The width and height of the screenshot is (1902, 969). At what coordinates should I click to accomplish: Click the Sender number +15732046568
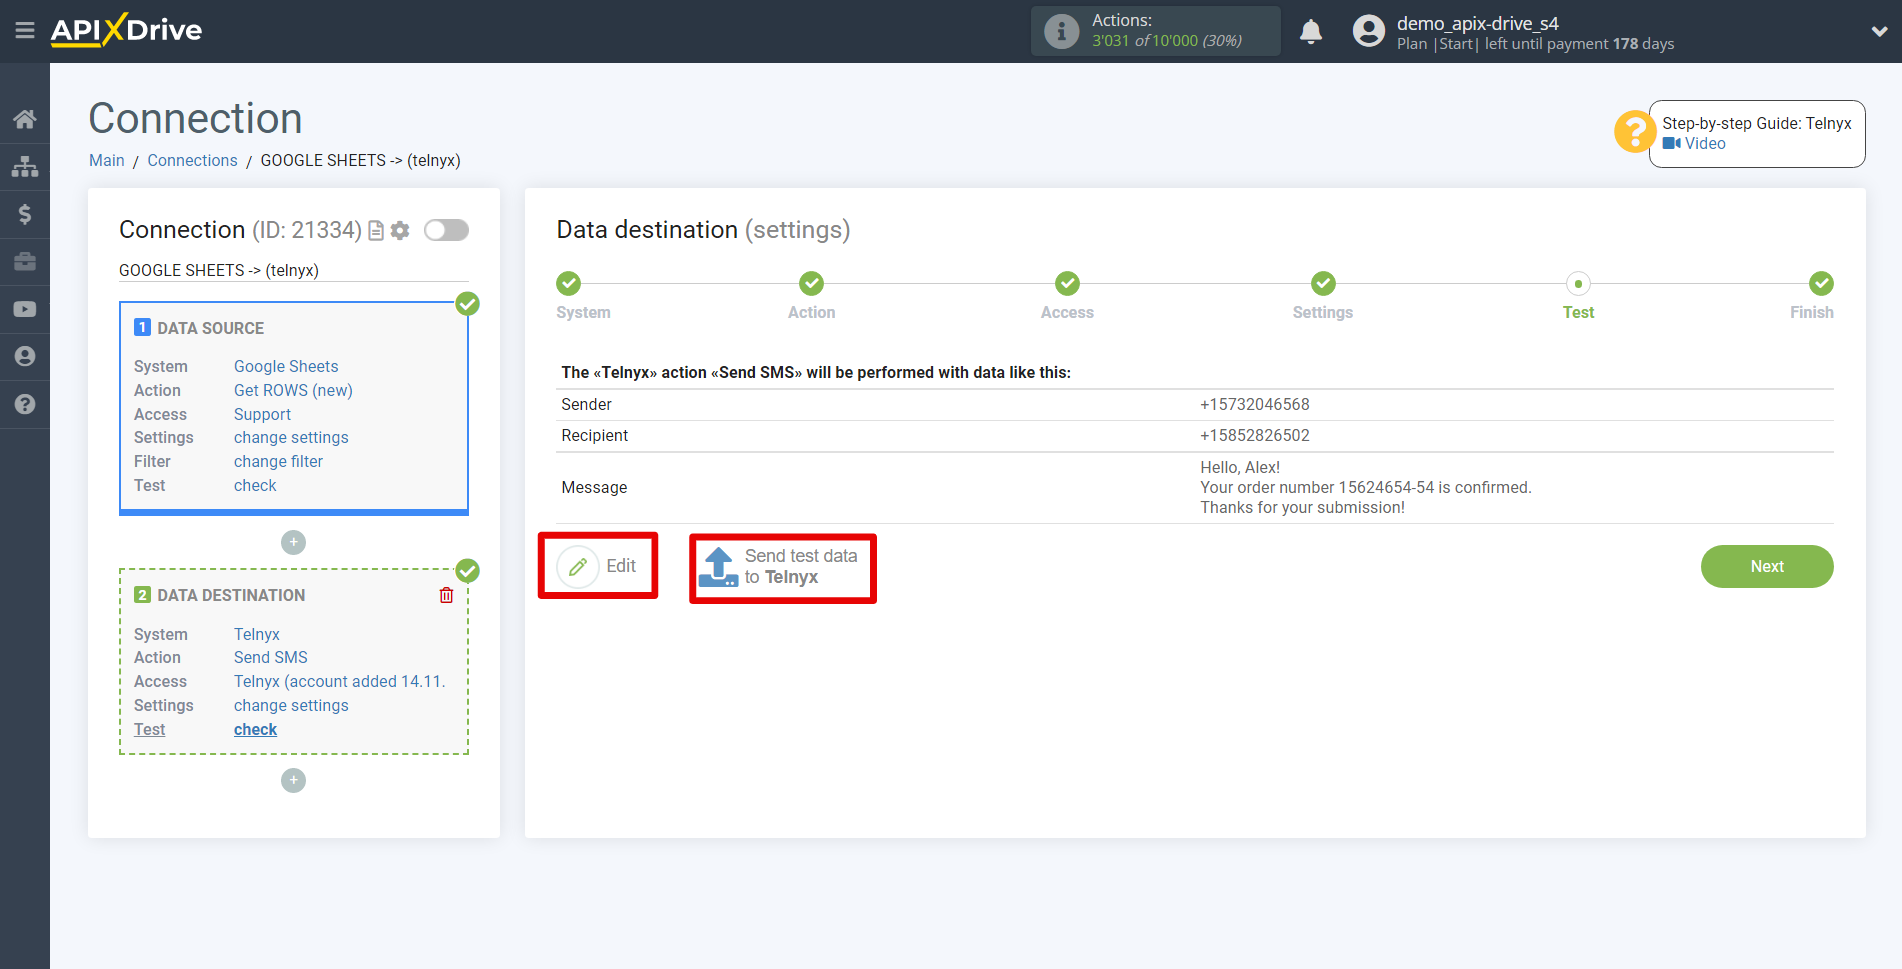point(1255,404)
